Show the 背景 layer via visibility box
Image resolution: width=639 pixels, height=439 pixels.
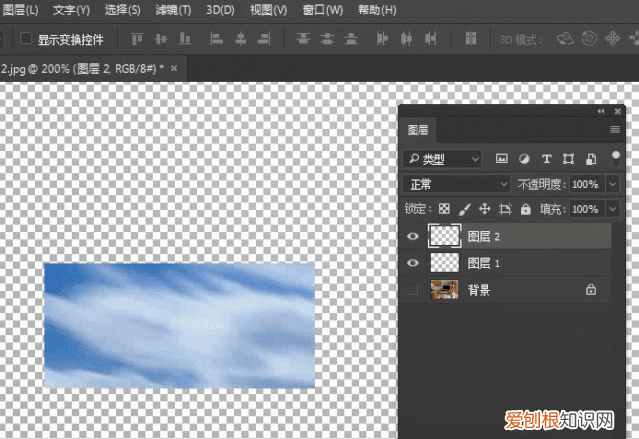(x=414, y=290)
